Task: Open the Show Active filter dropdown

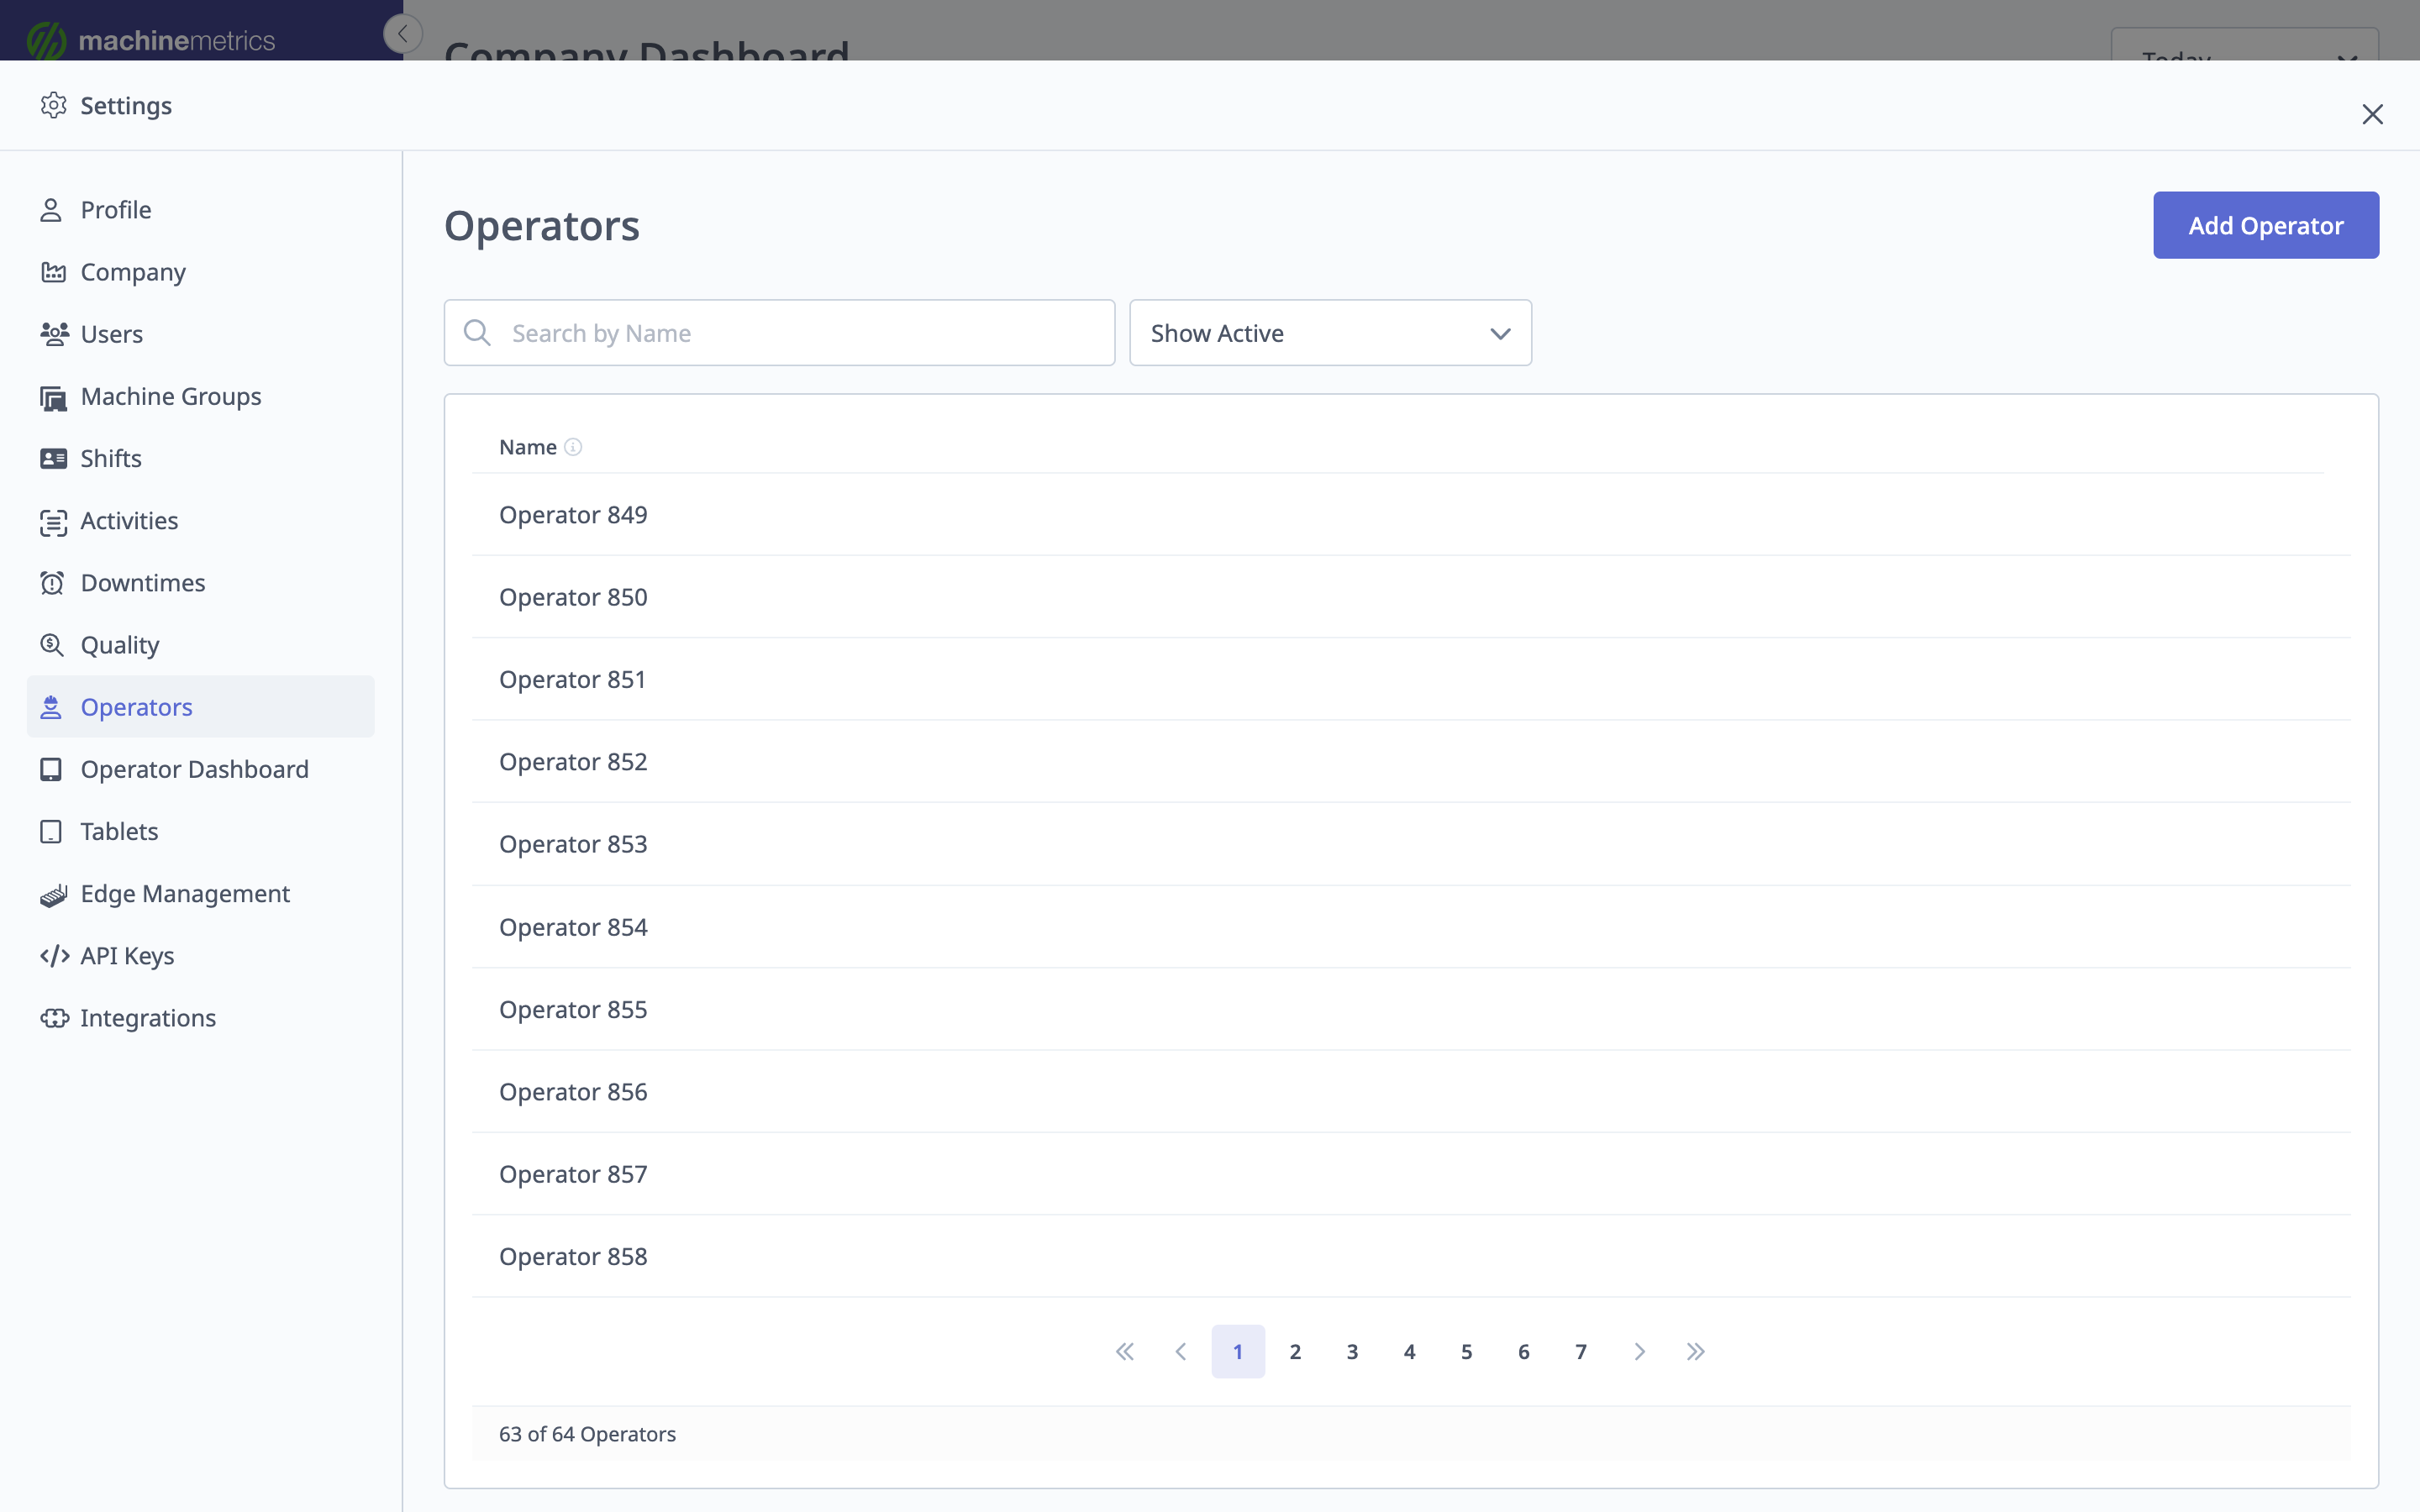Action: pos(1330,333)
